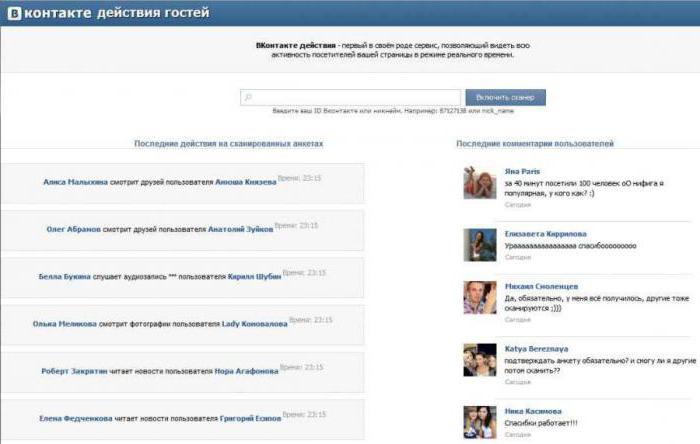The width and height of the screenshot is (700, 444).
Task: Open Katya Bereznaya avatar thumbnail
Action: click(x=481, y=359)
